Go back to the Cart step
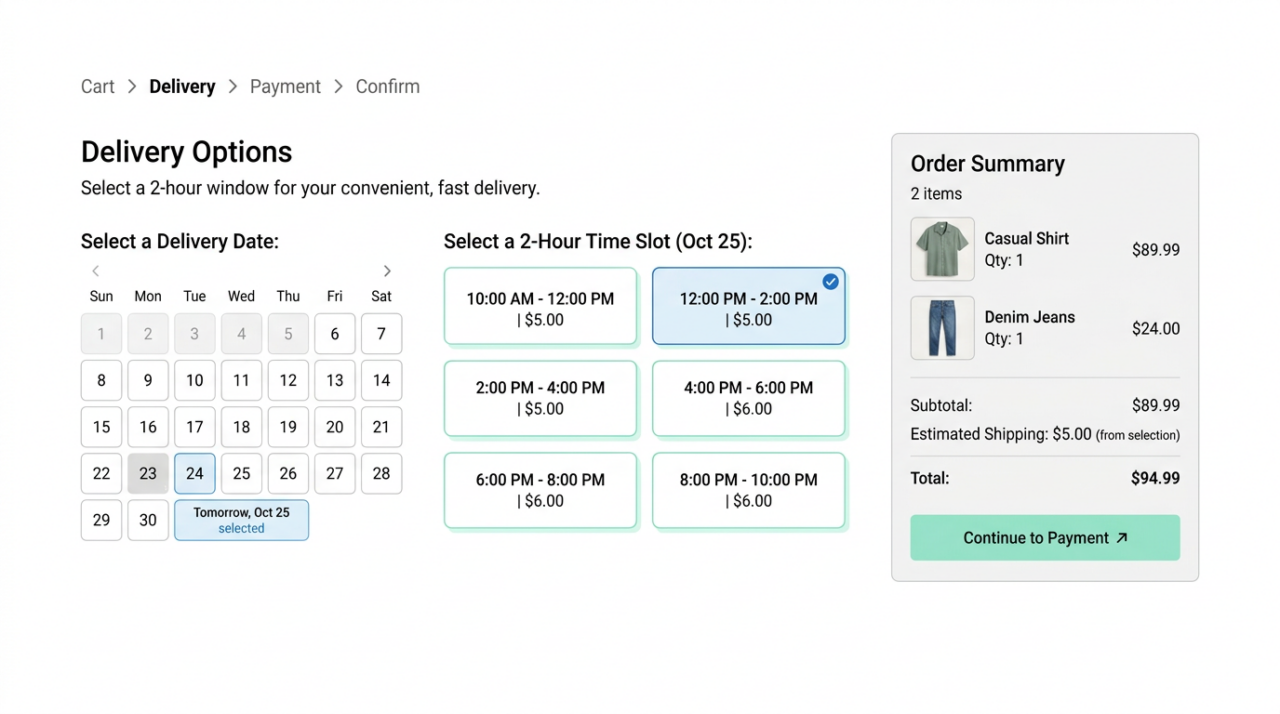Image resolution: width=1280 pixels, height=714 pixels. 98,87
